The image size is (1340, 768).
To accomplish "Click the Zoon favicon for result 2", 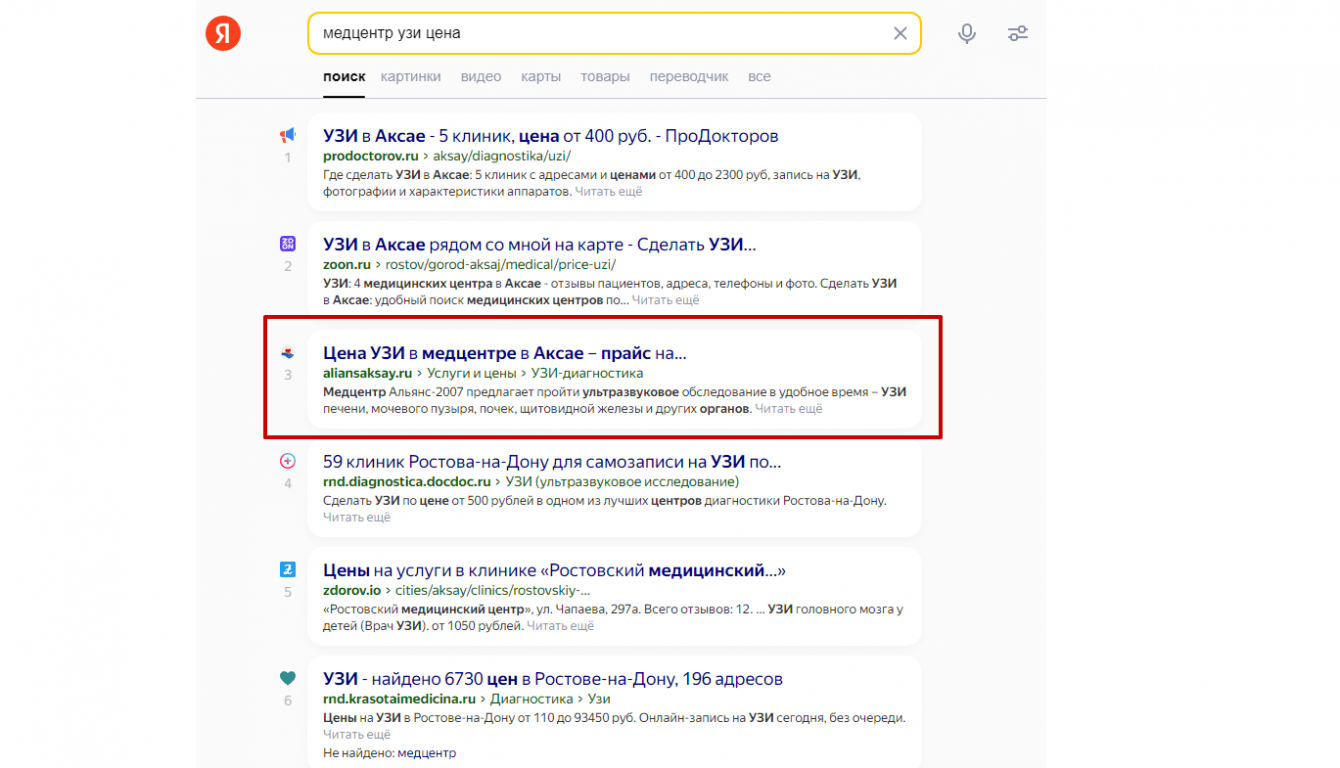I will 288,244.
